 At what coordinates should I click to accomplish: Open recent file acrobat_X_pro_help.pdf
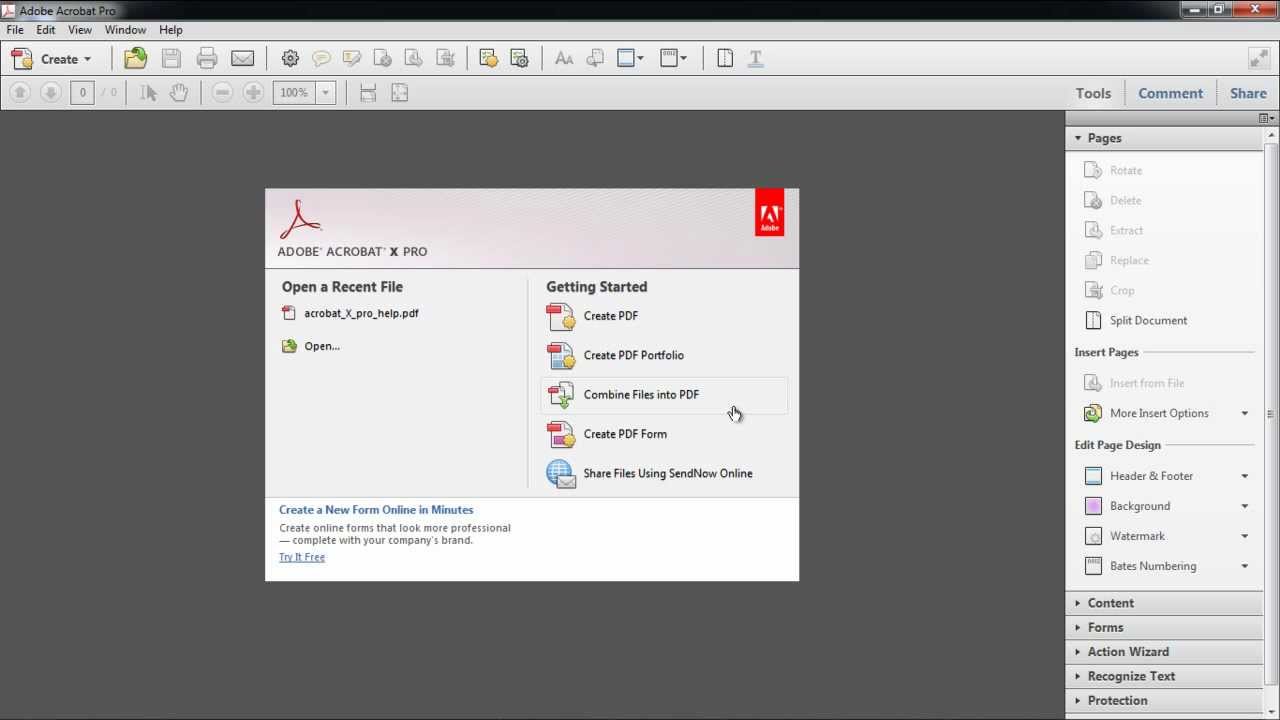pyautogui.click(x=350, y=313)
